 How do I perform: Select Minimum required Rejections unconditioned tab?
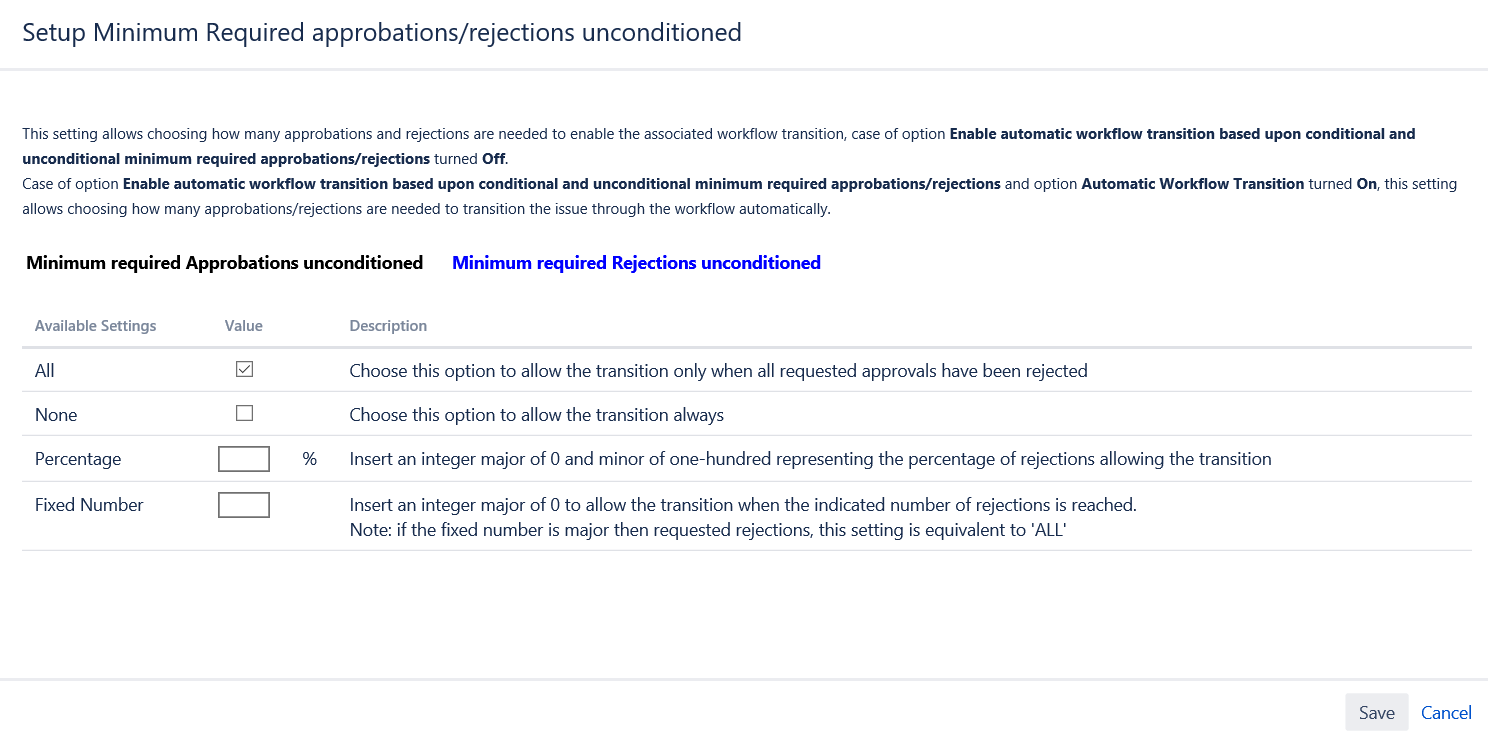click(636, 263)
